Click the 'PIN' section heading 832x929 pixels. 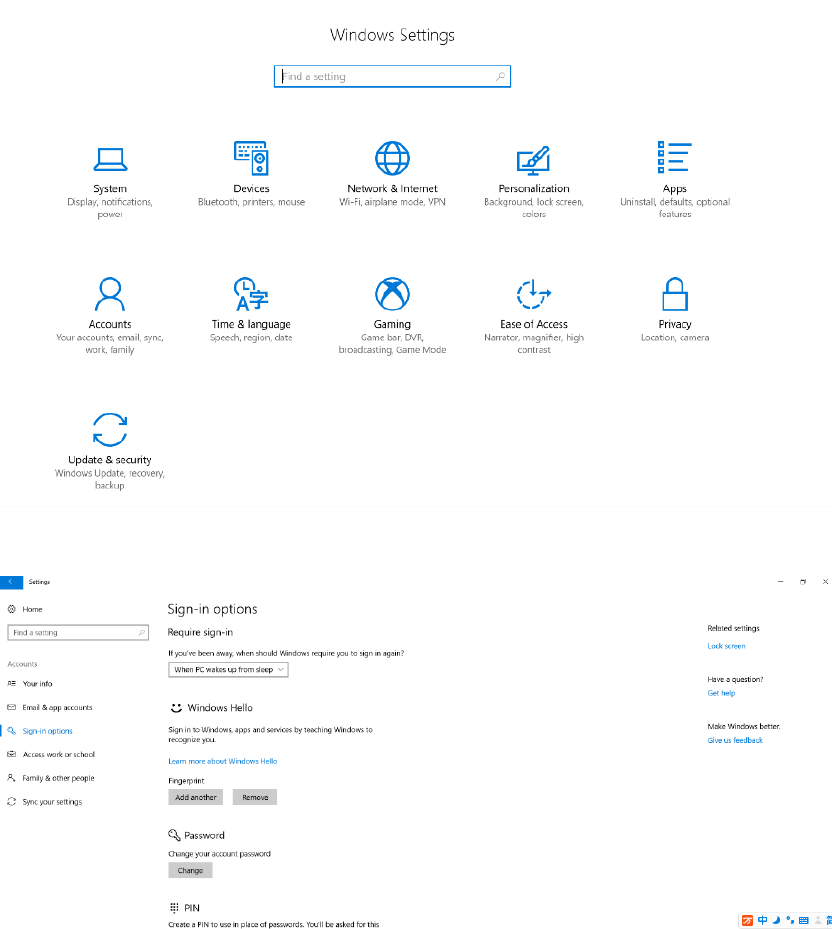tap(192, 908)
